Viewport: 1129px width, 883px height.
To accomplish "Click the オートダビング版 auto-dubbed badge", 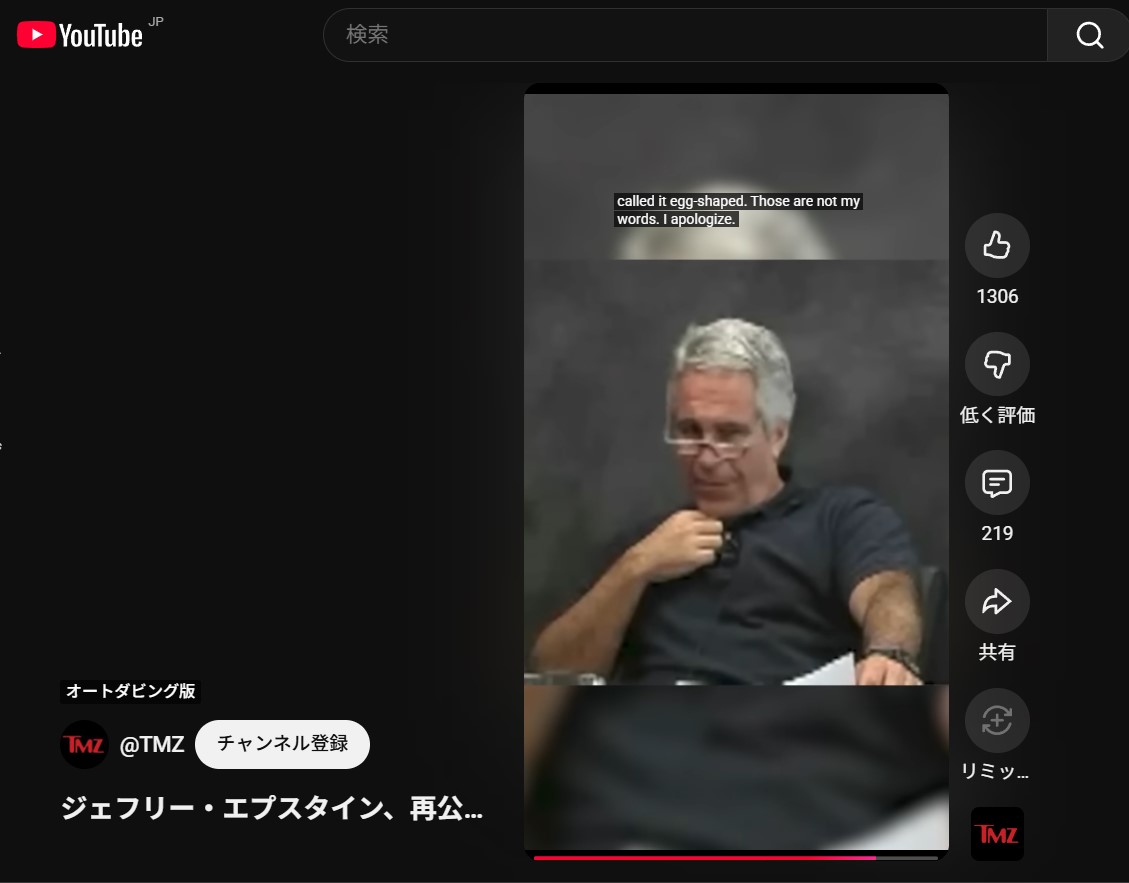I will [x=132, y=691].
